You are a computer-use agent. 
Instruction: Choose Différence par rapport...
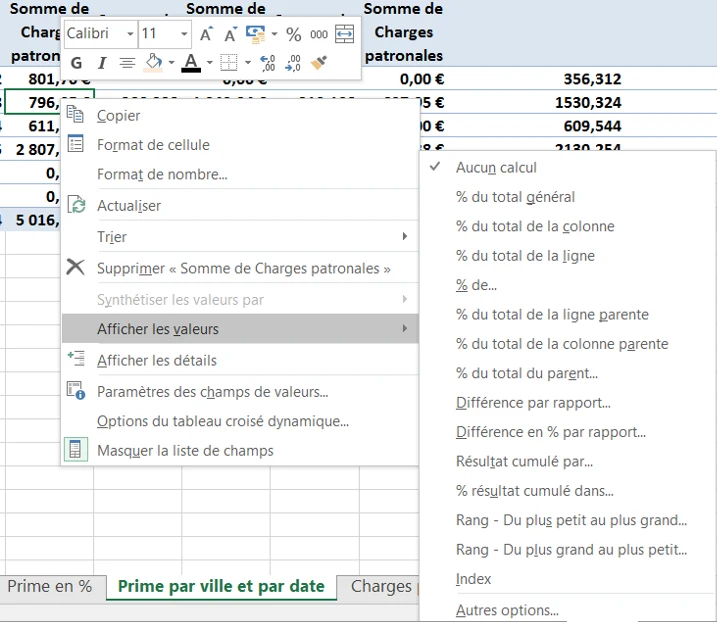568,402
